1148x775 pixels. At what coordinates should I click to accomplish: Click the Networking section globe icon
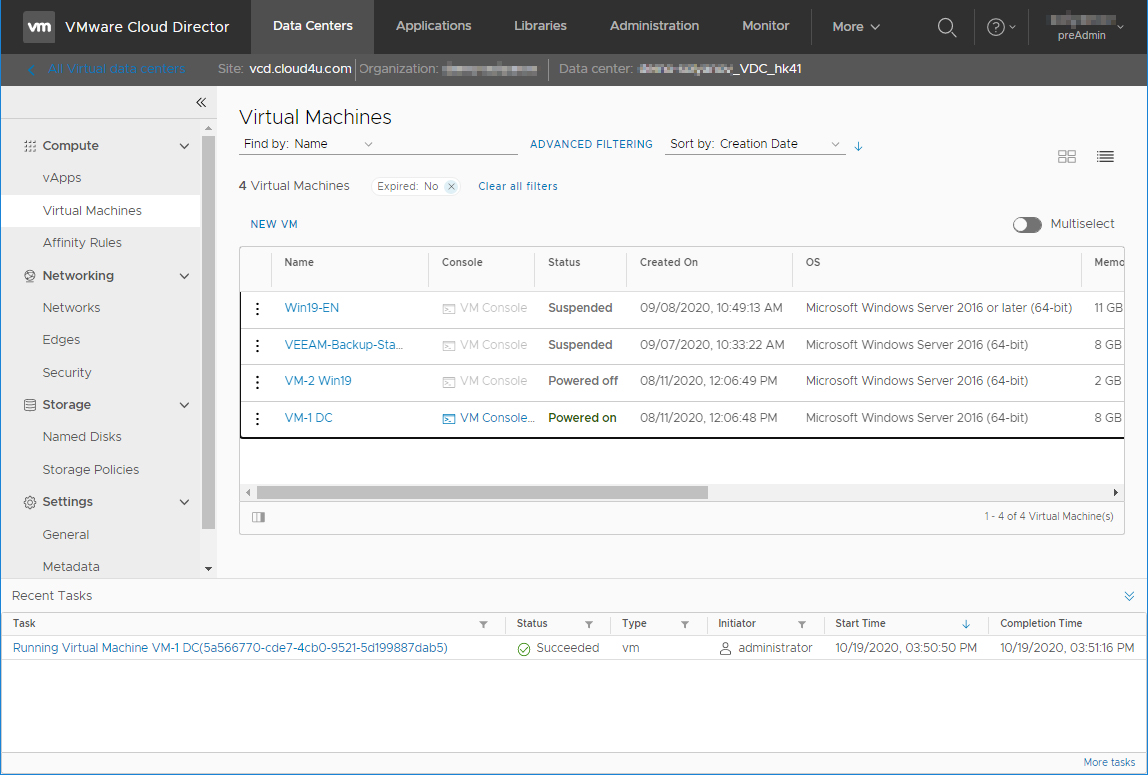[x=30, y=276]
